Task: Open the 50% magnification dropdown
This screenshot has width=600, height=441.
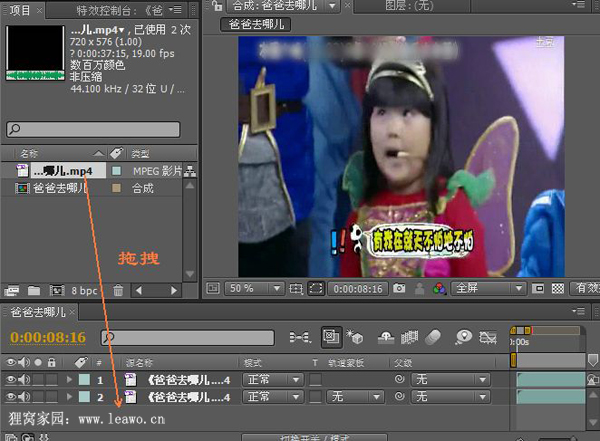Action: (251, 288)
